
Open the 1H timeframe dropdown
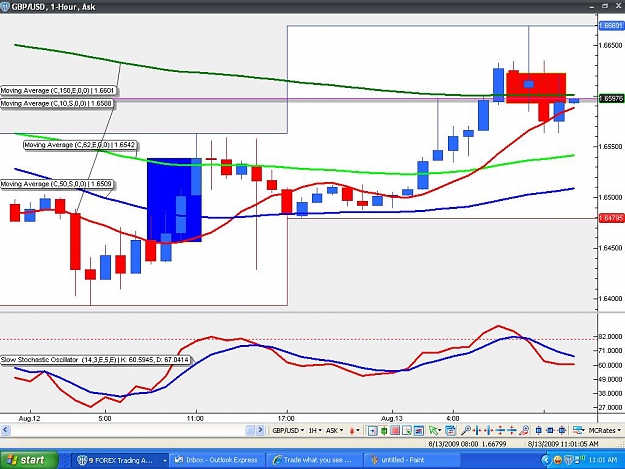(x=315, y=430)
